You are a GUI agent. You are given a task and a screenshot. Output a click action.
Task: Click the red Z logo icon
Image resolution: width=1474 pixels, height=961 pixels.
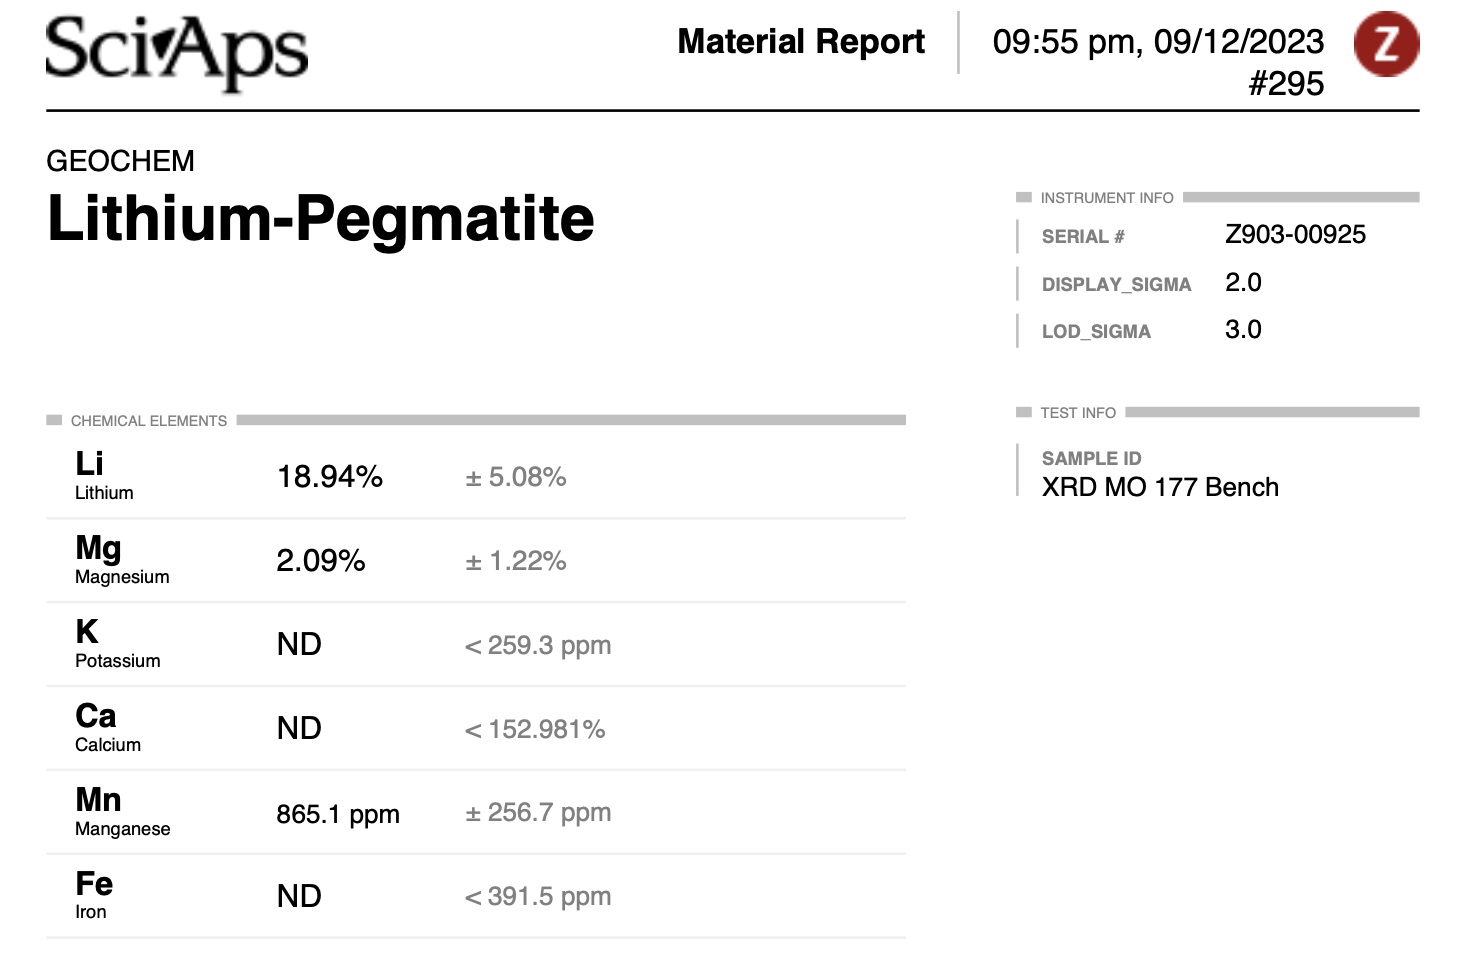click(1386, 44)
